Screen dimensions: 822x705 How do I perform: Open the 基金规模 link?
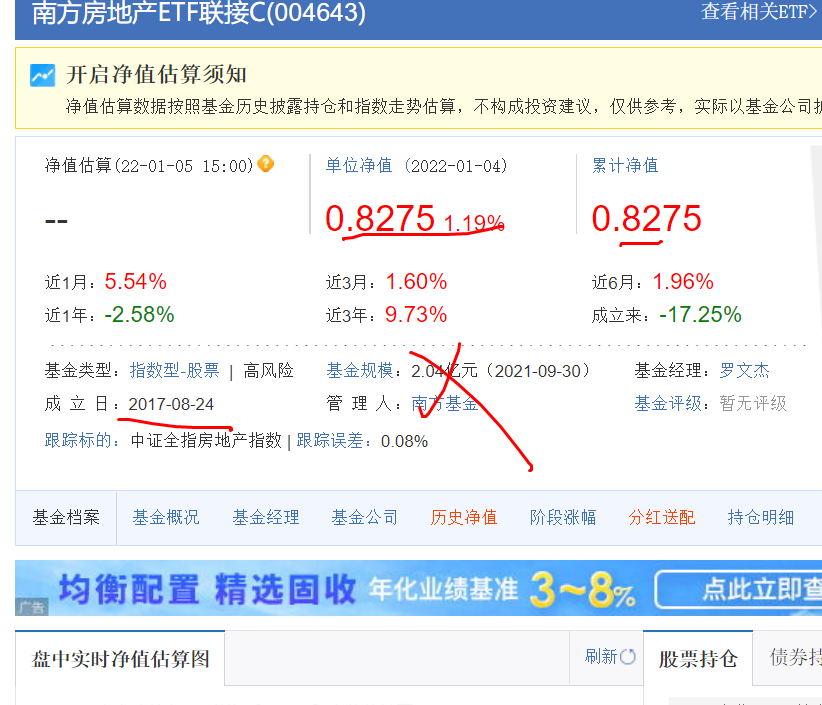[360, 371]
